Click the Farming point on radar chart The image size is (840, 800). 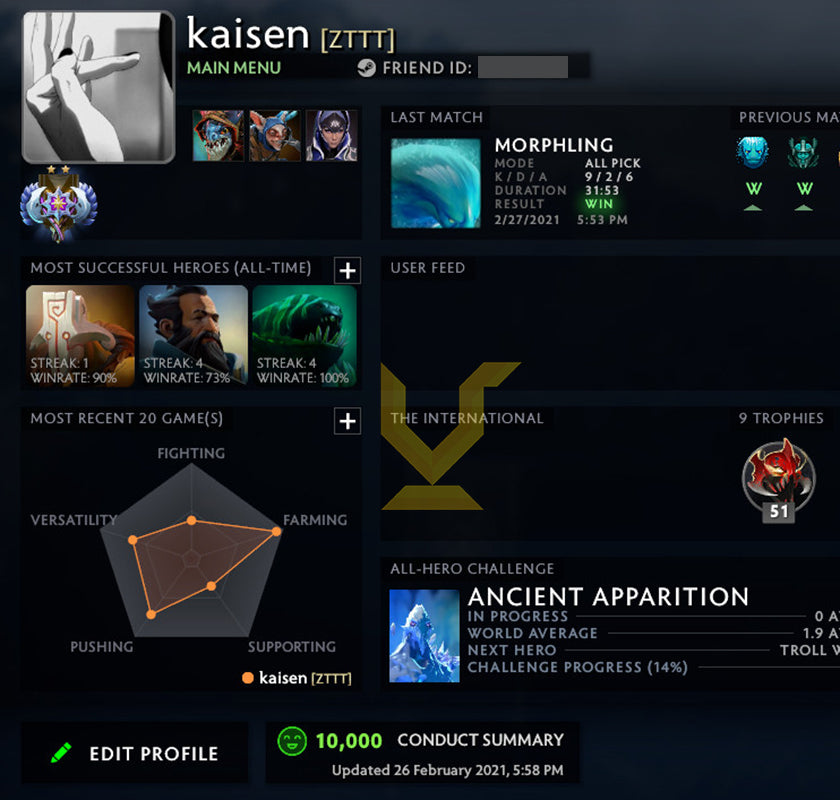click(276, 532)
